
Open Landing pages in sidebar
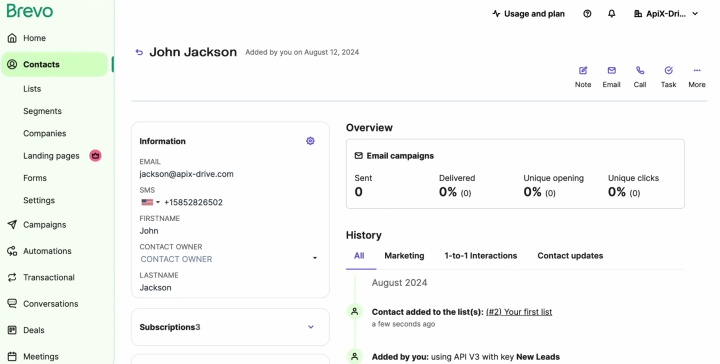[51, 156]
